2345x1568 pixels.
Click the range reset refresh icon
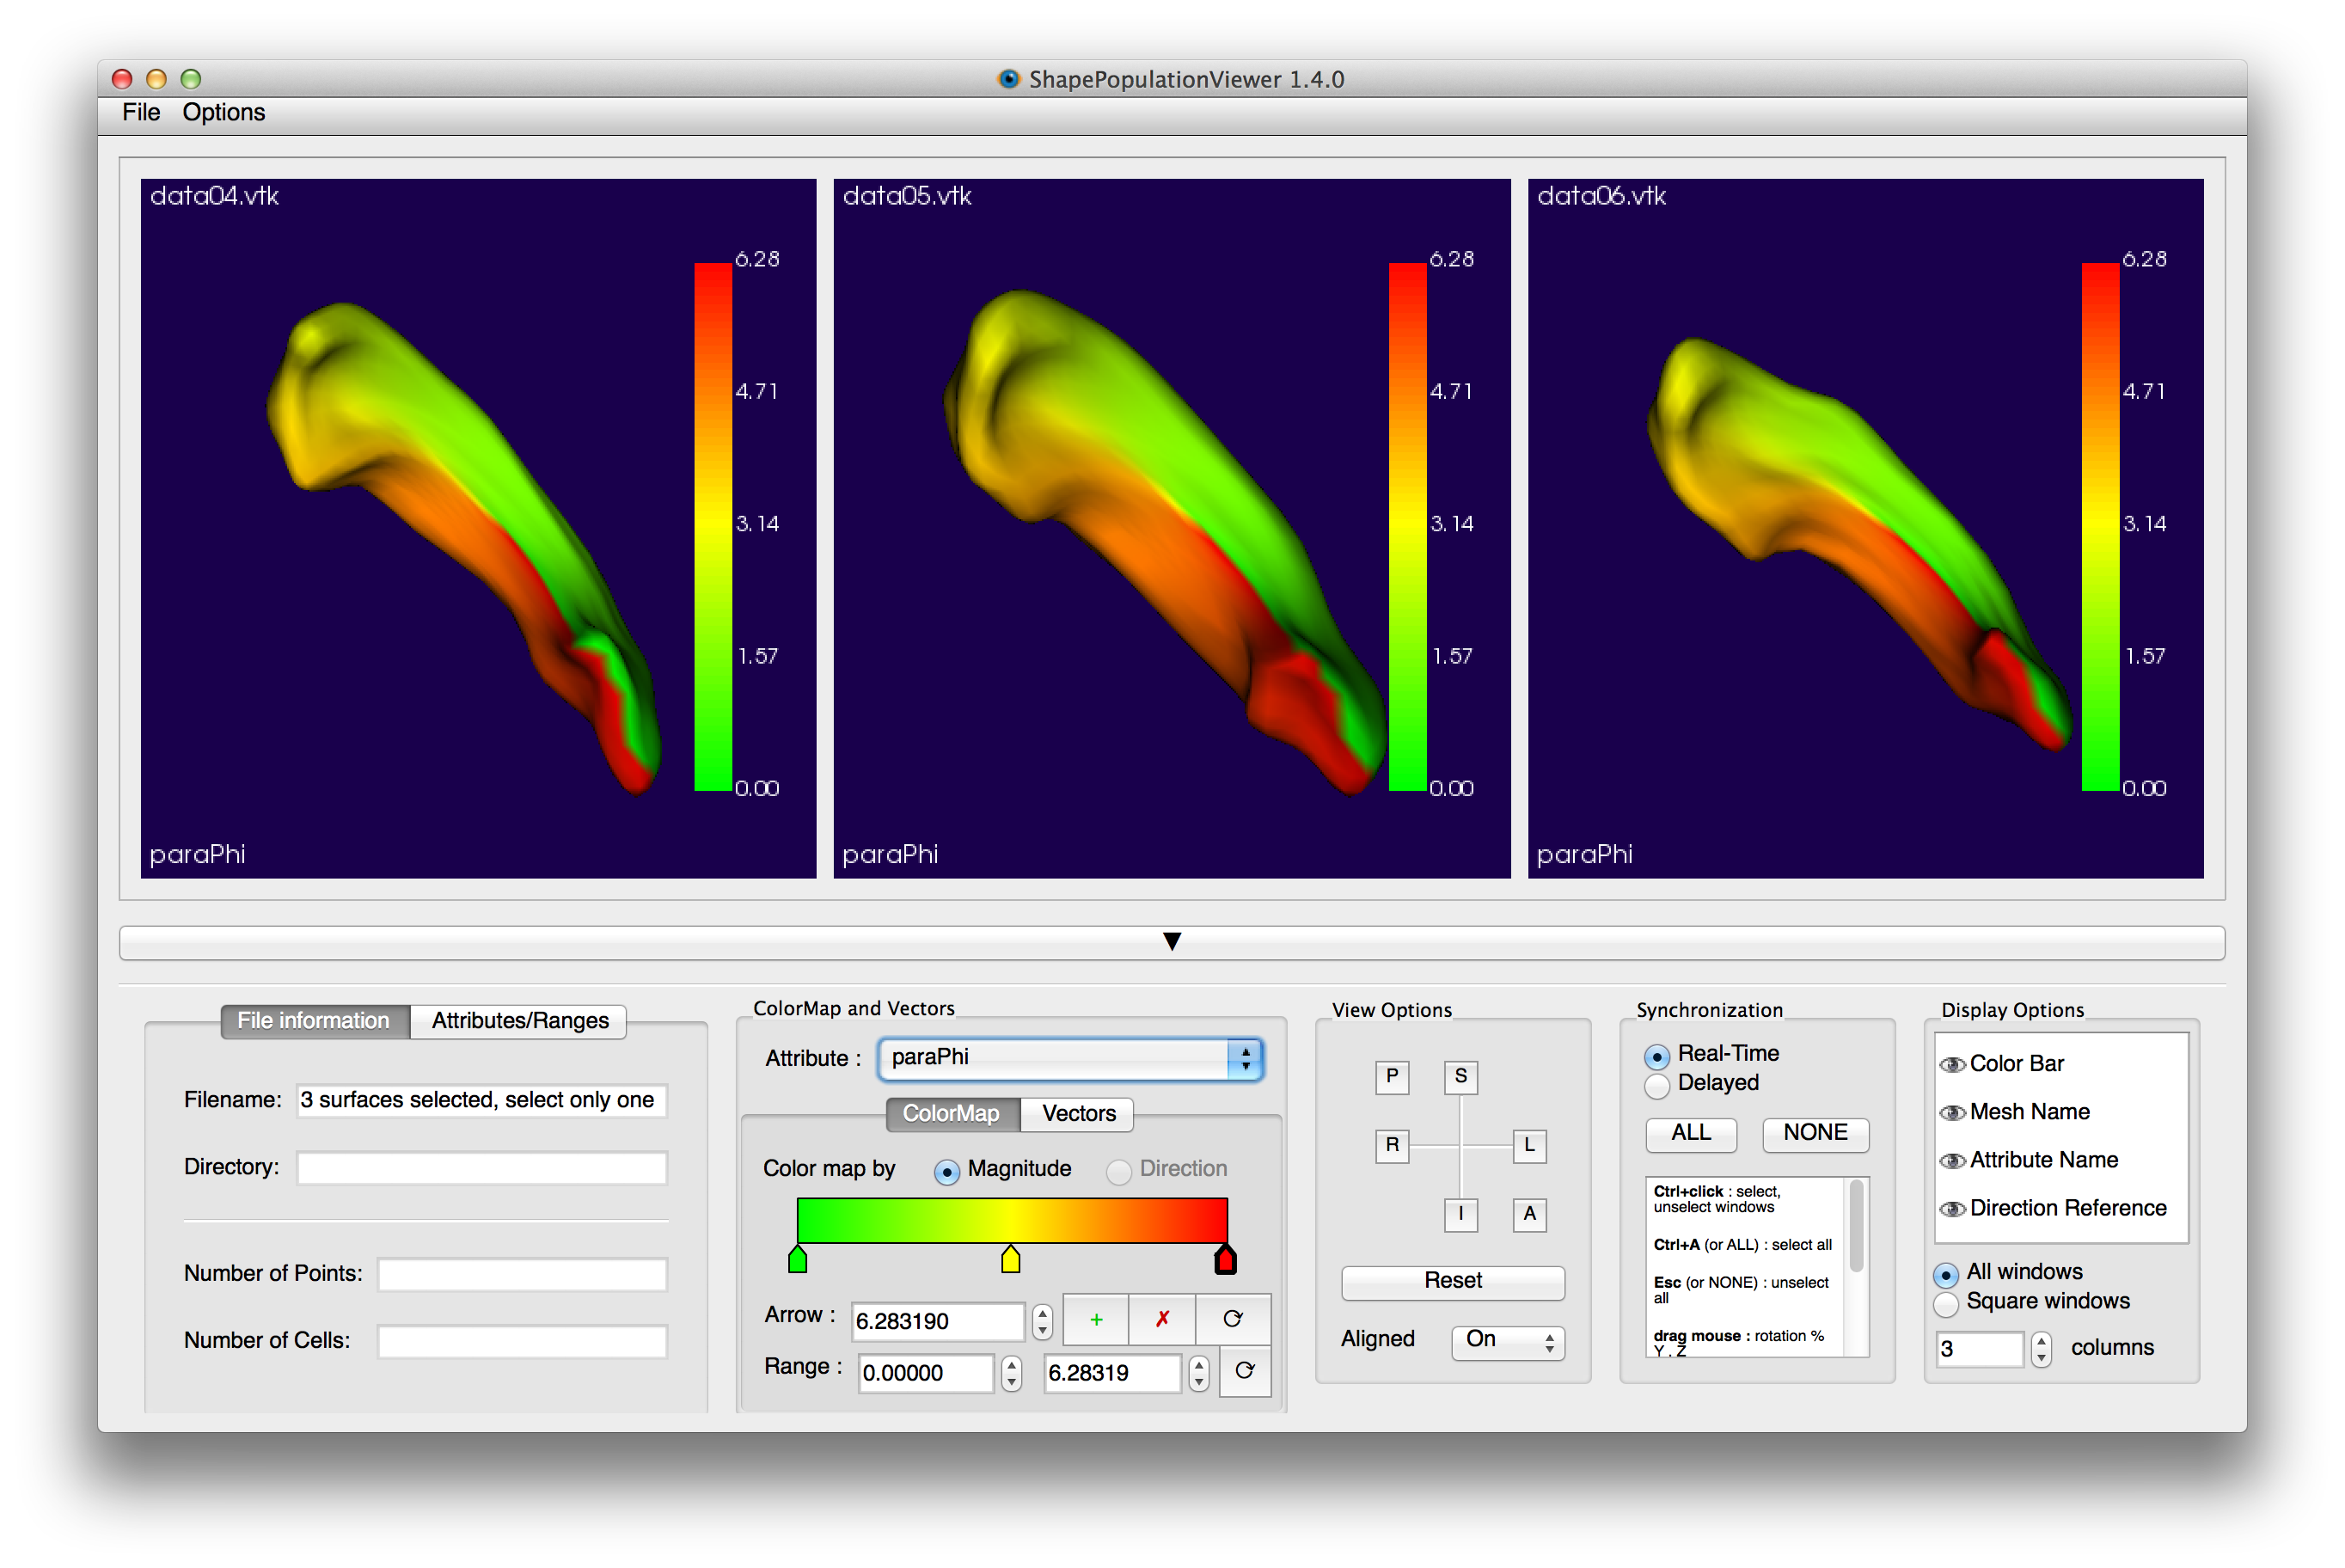coord(1244,1371)
